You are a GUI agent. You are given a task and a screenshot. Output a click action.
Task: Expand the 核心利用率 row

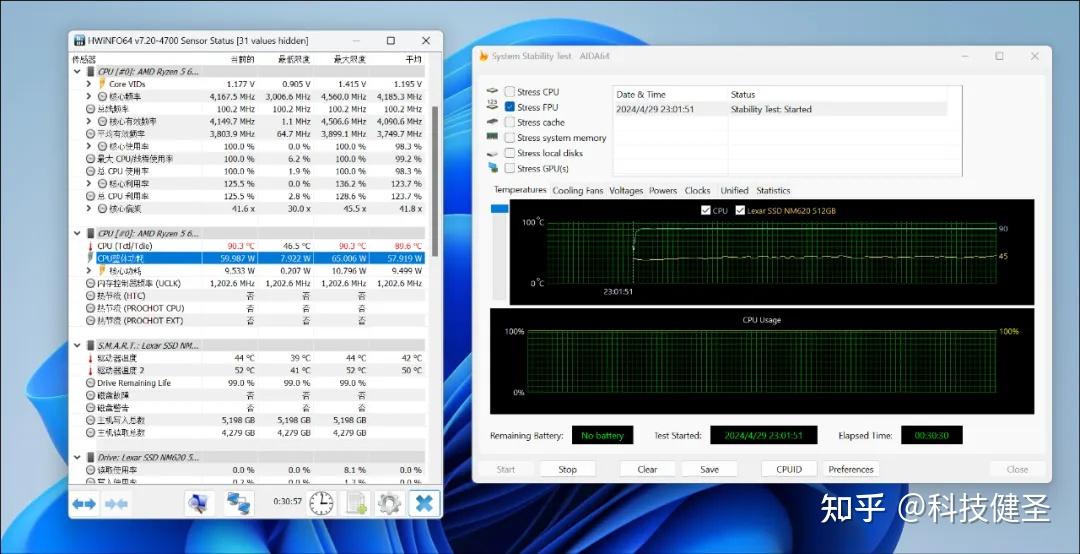(89, 183)
